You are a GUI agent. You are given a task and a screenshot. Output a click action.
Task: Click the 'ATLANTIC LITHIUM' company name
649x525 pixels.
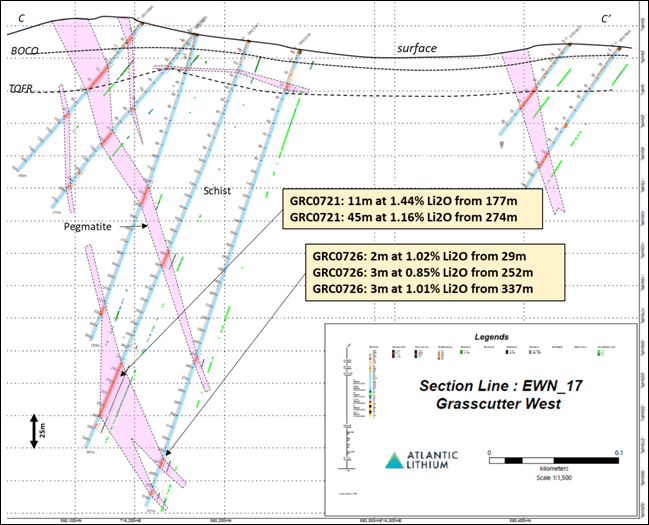click(x=432, y=460)
